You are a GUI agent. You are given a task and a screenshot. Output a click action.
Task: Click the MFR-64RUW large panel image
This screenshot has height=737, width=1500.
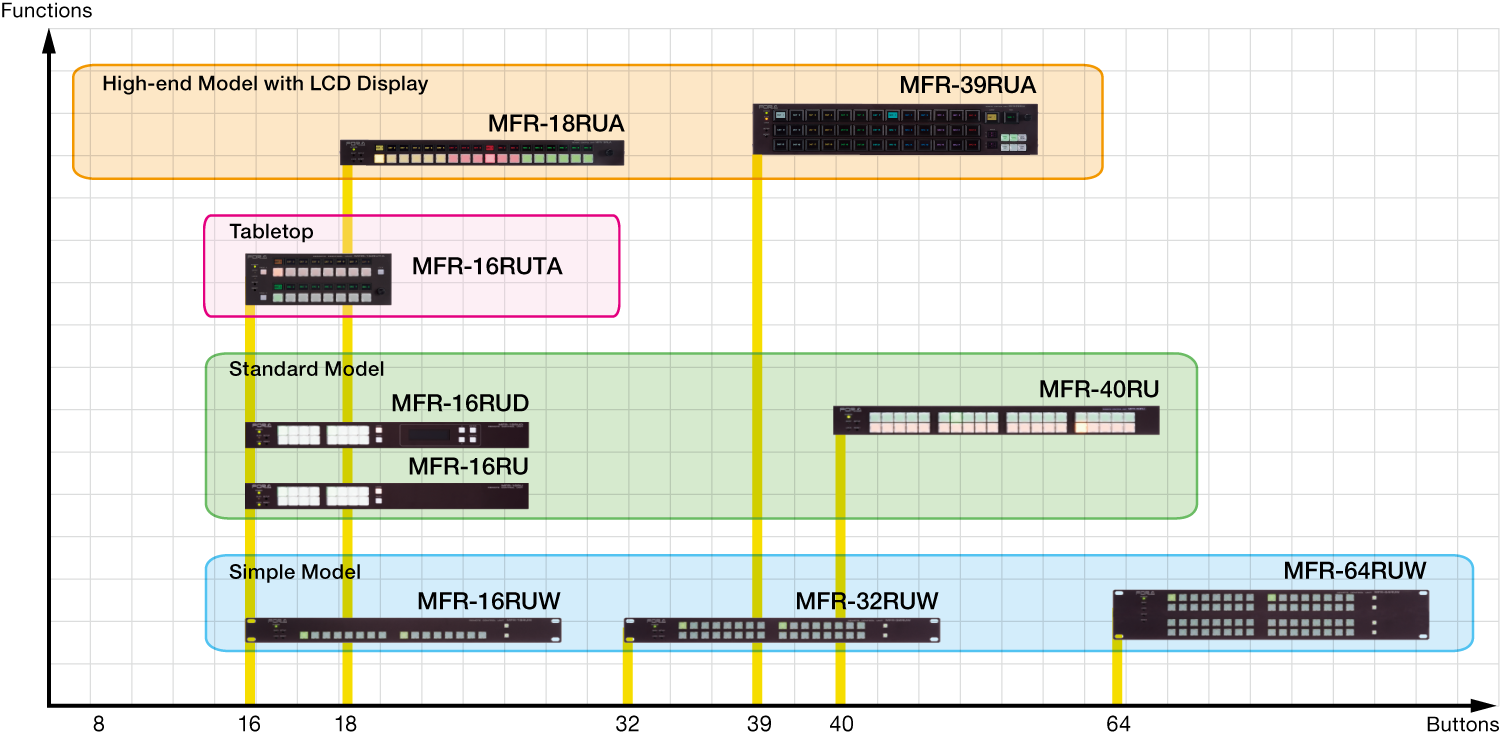tap(1270, 615)
